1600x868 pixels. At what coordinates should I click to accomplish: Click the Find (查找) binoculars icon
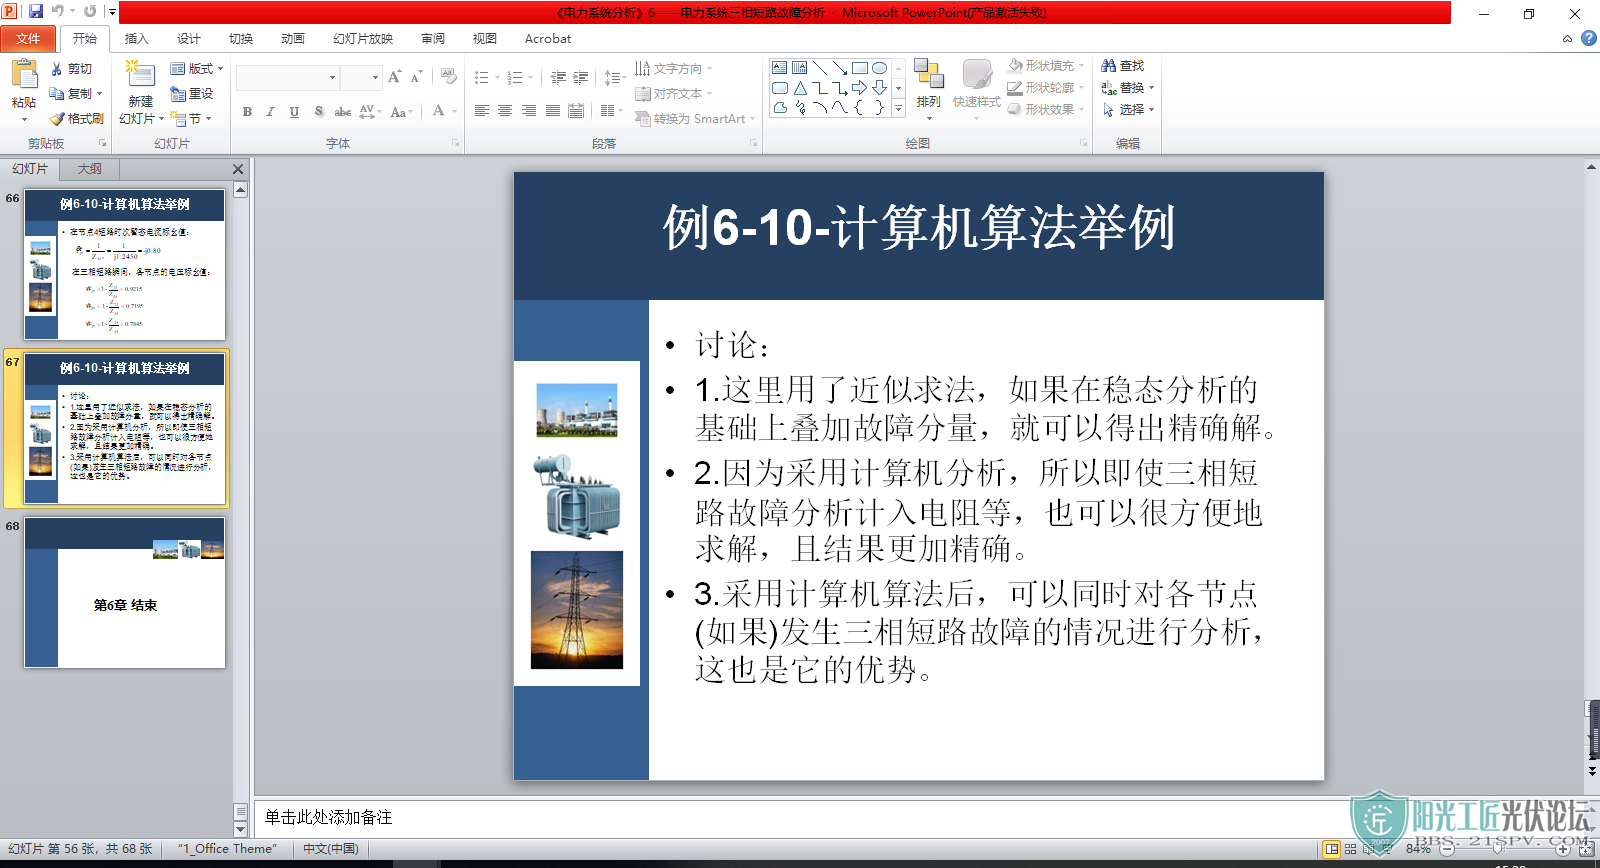[x=1109, y=66]
